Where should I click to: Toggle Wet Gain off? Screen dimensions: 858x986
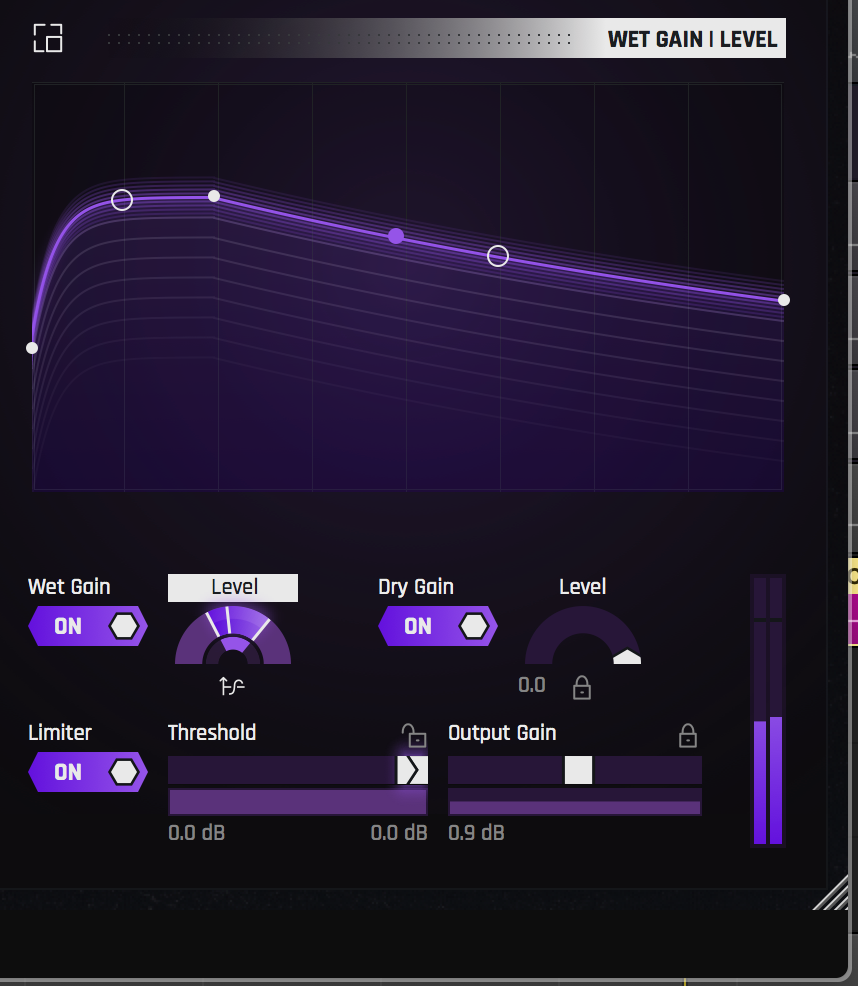88,626
